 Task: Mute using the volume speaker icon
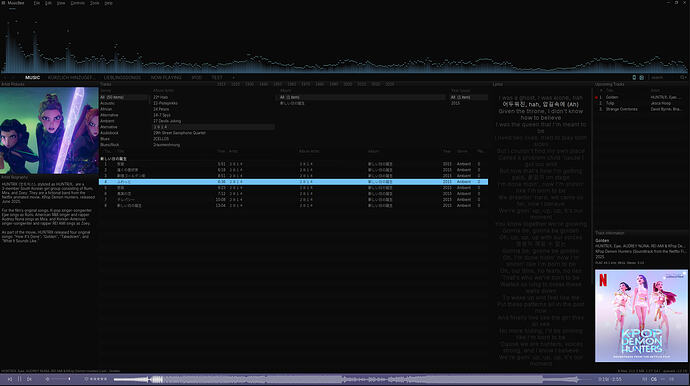(x=47, y=379)
